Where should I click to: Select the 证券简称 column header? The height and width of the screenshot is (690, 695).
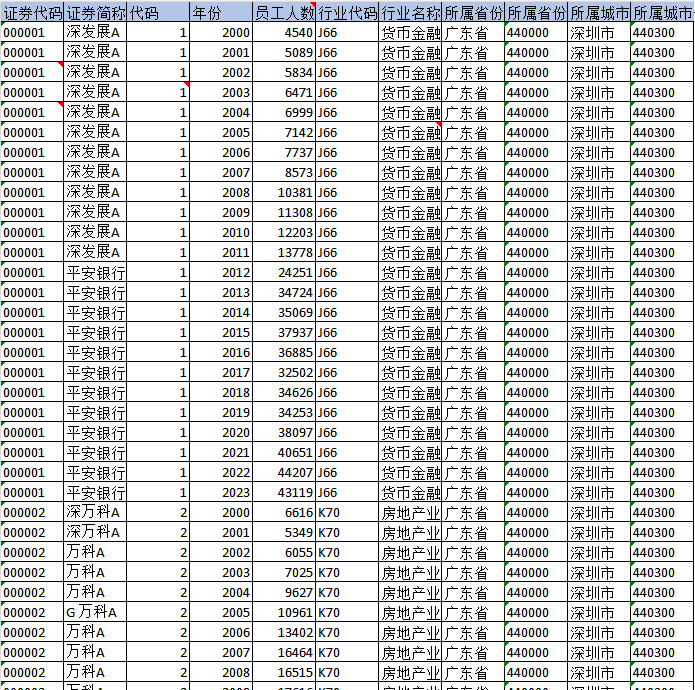[x=95, y=13]
